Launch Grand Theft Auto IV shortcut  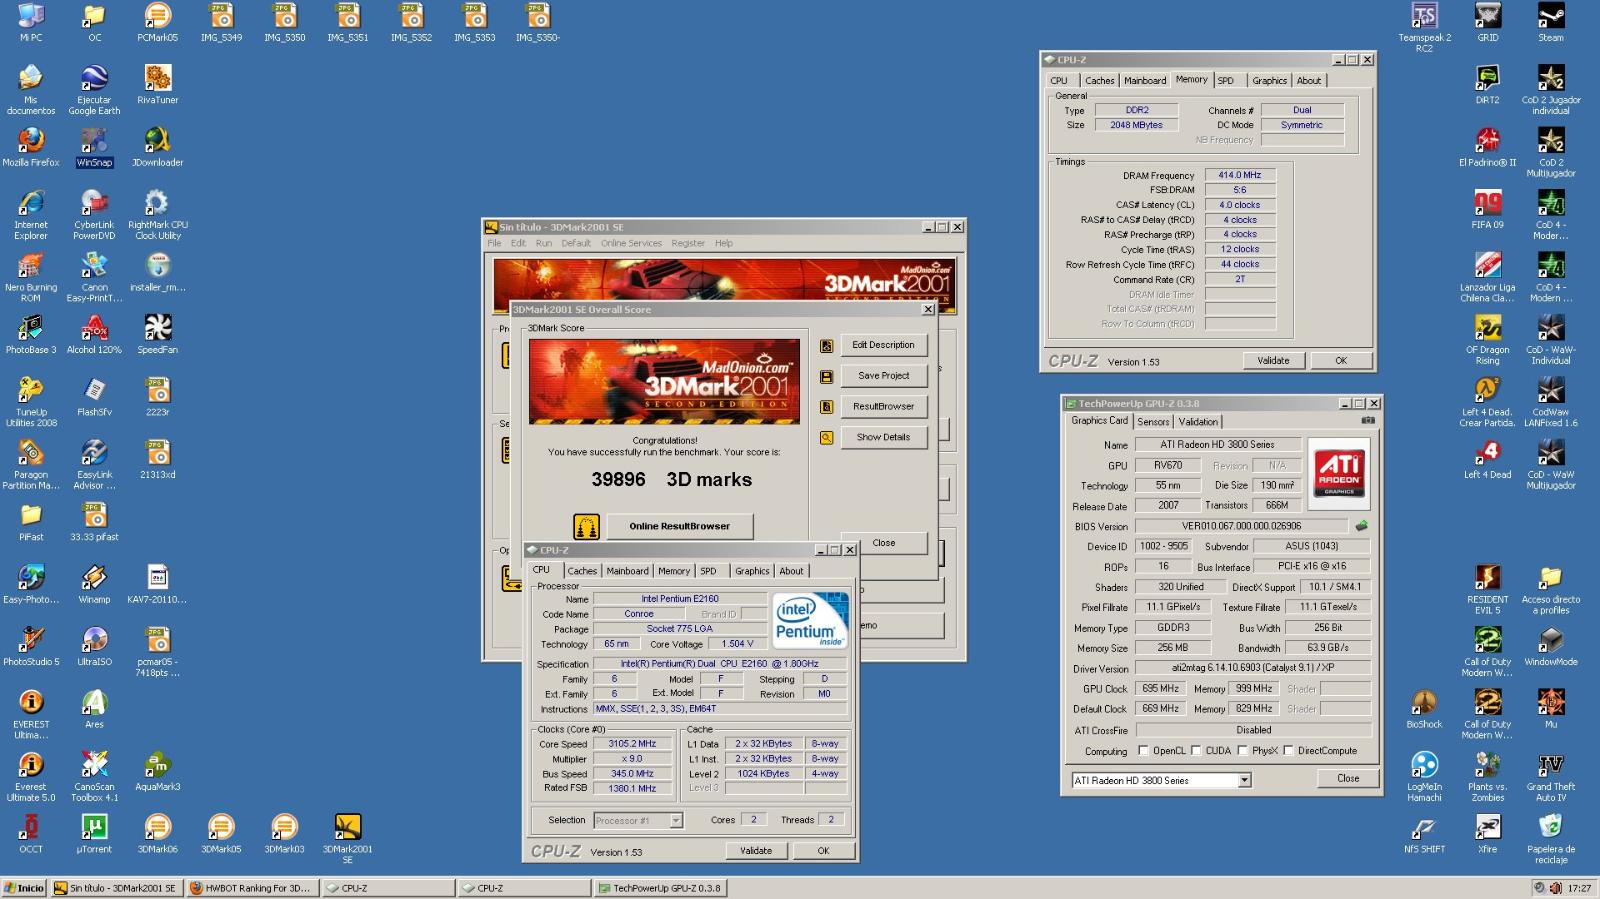1550,777
